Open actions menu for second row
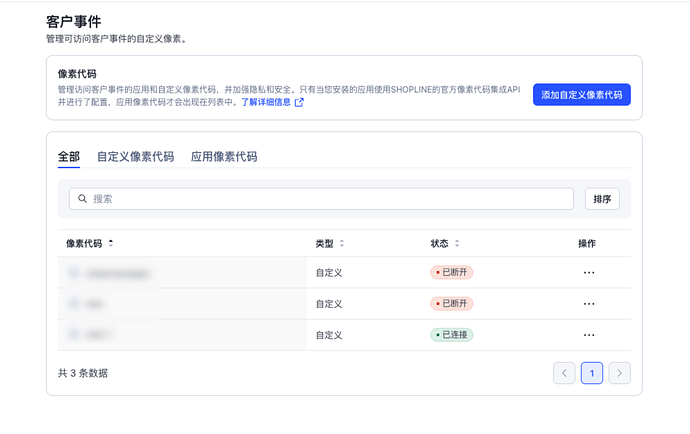 click(x=589, y=303)
